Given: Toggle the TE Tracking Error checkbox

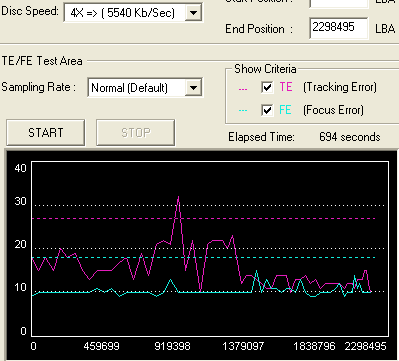Looking at the screenshot, I should coord(267,88).
